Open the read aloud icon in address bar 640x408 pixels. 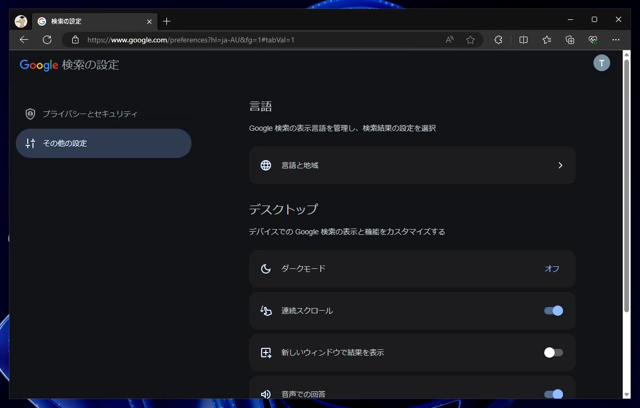(449, 40)
